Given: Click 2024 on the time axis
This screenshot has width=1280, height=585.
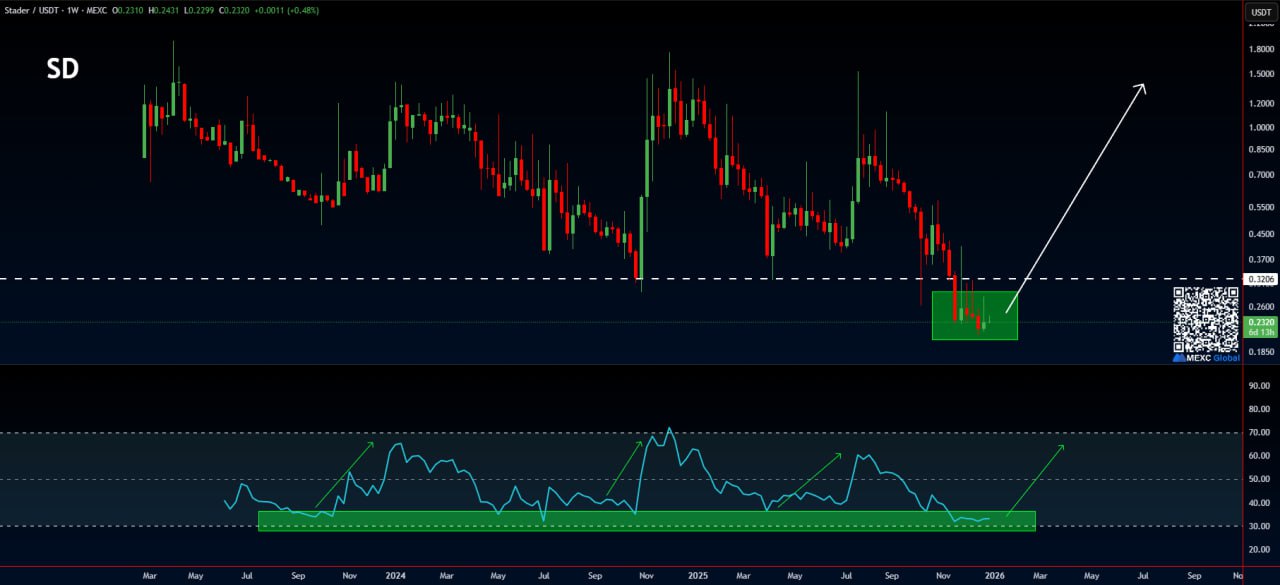Looking at the screenshot, I should (395, 576).
